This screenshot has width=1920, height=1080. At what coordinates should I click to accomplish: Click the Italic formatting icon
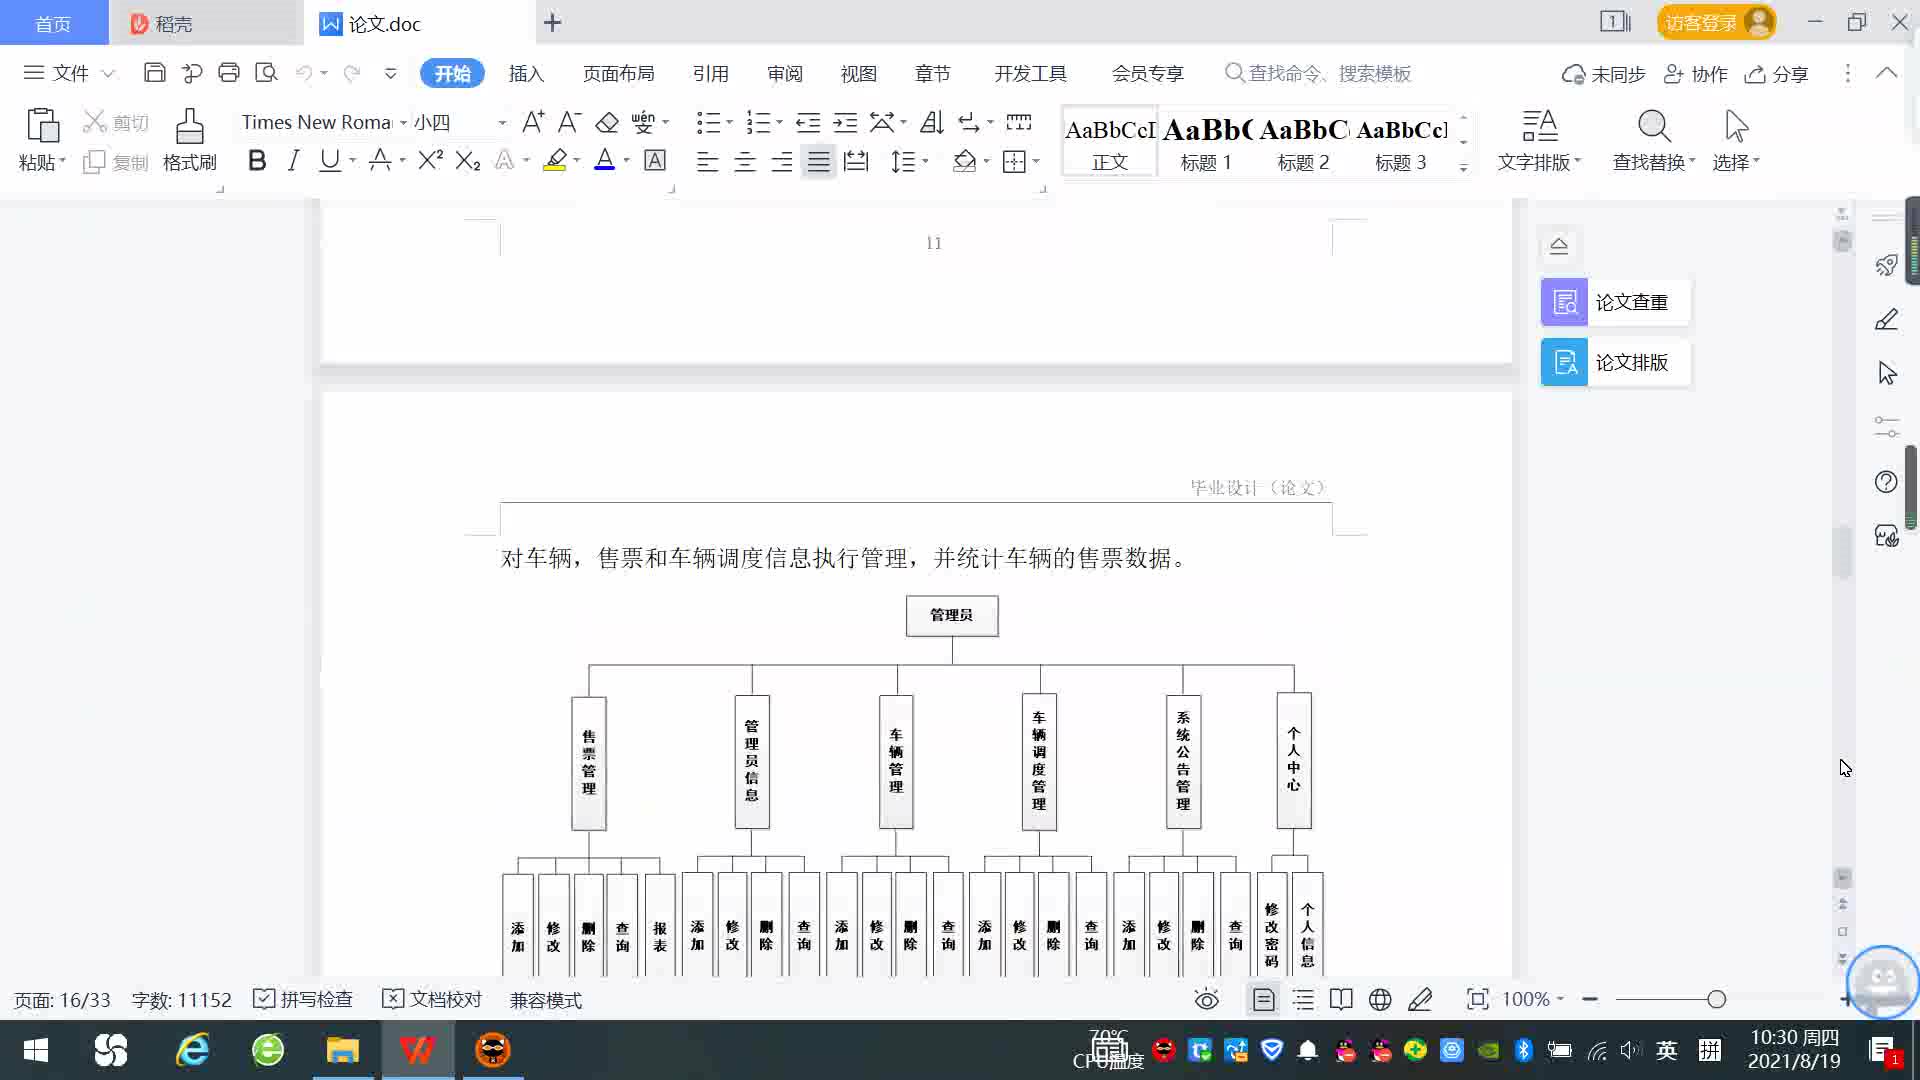(293, 161)
